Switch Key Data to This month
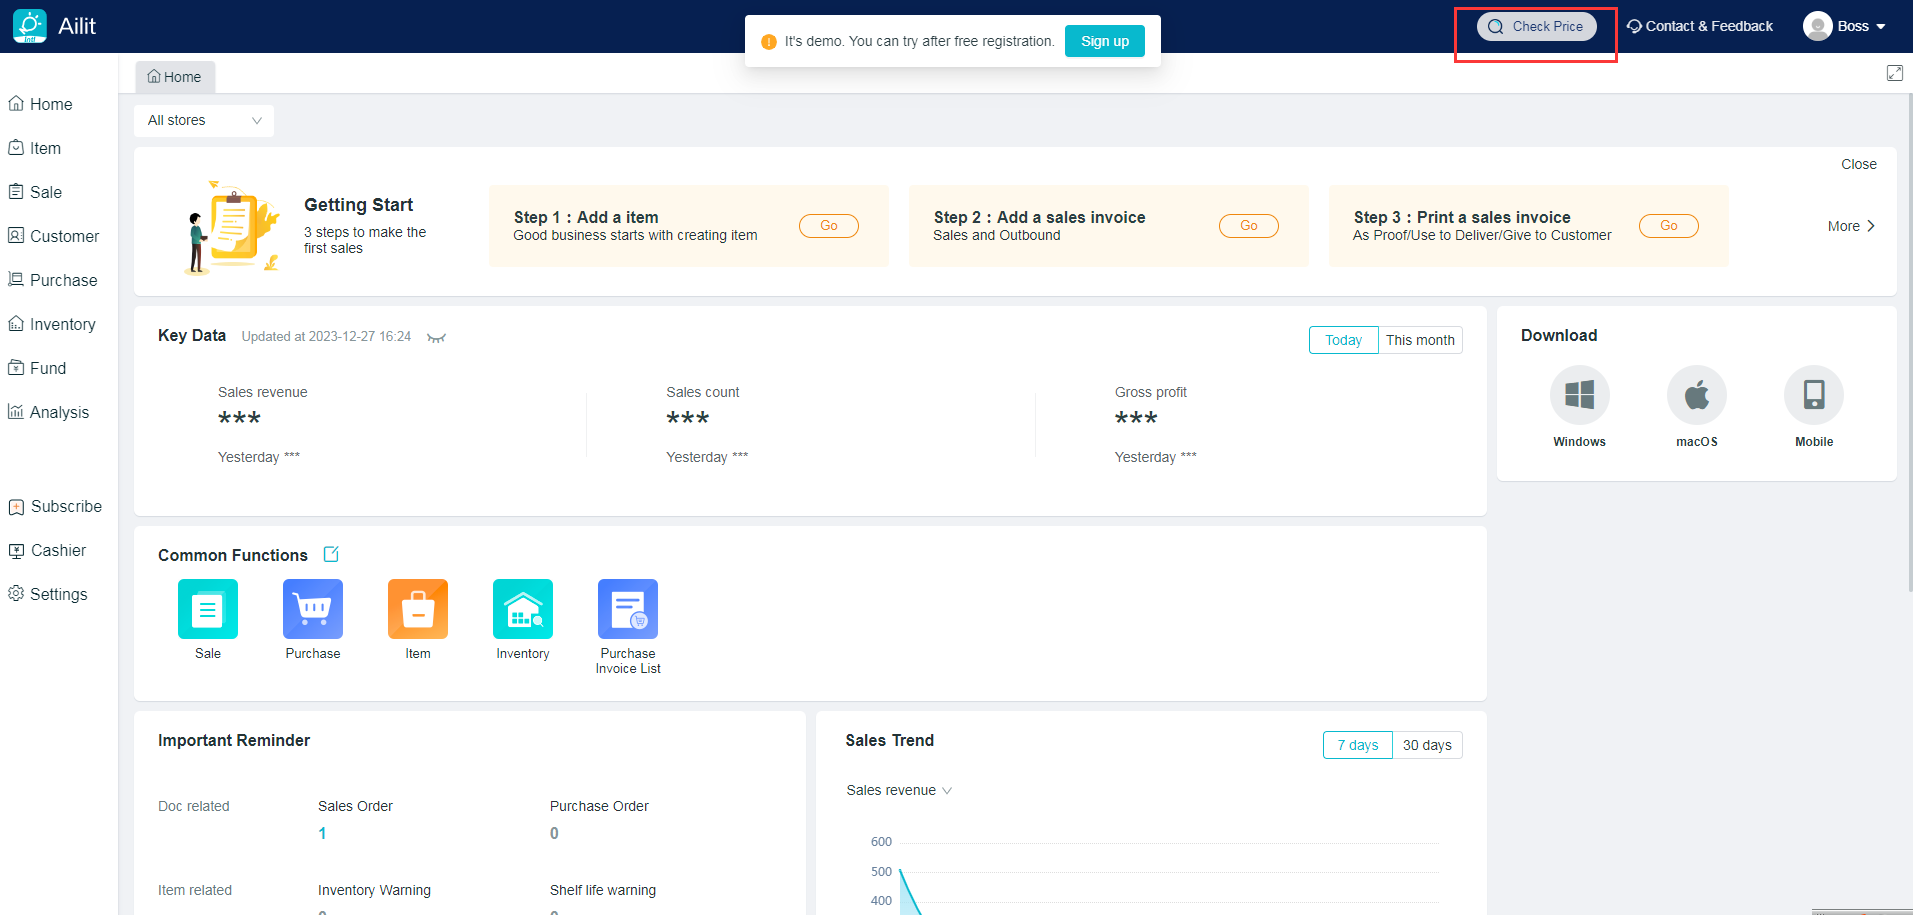The image size is (1913, 915). [1419, 340]
